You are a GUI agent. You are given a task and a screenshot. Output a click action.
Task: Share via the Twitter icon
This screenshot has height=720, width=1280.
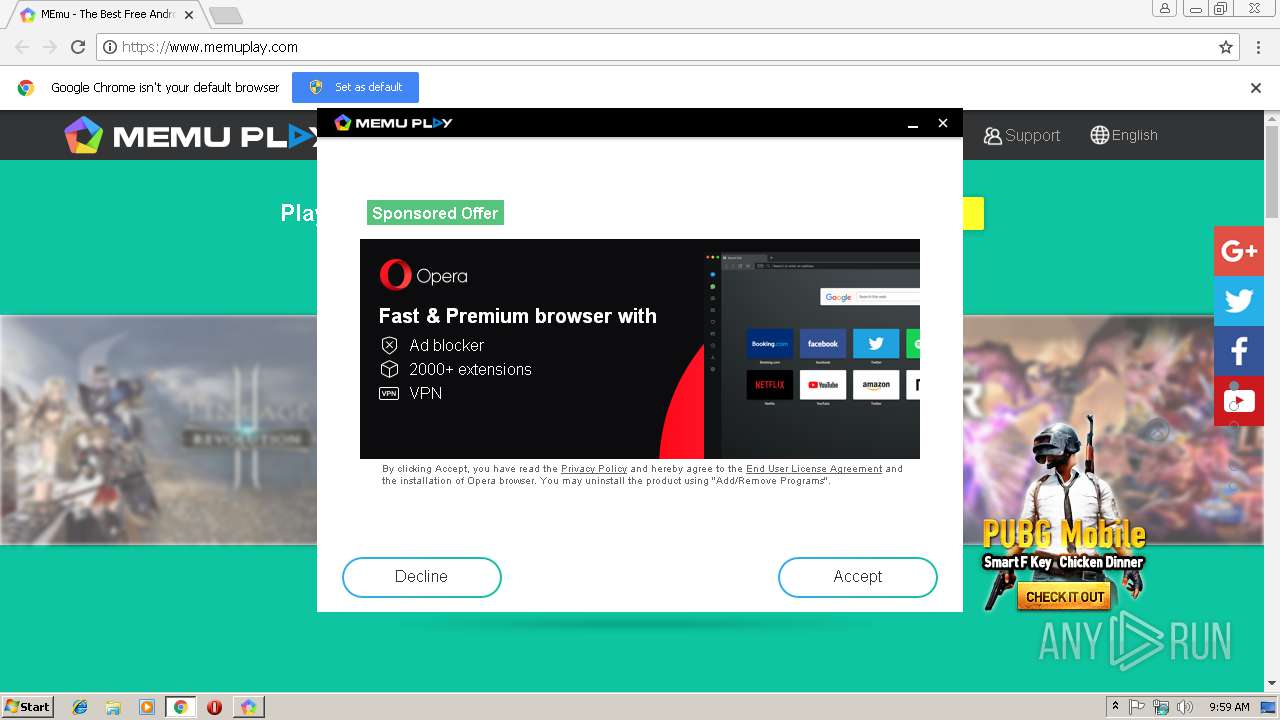click(x=1239, y=301)
